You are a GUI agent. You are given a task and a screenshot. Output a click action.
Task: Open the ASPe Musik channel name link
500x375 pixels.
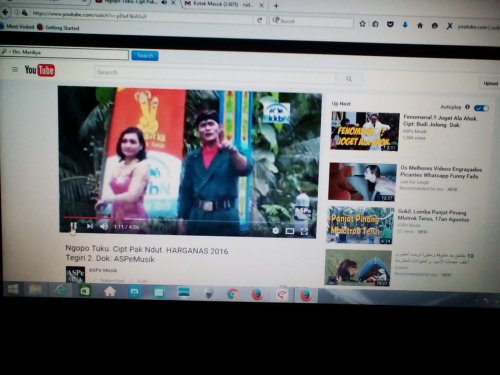click(103, 270)
